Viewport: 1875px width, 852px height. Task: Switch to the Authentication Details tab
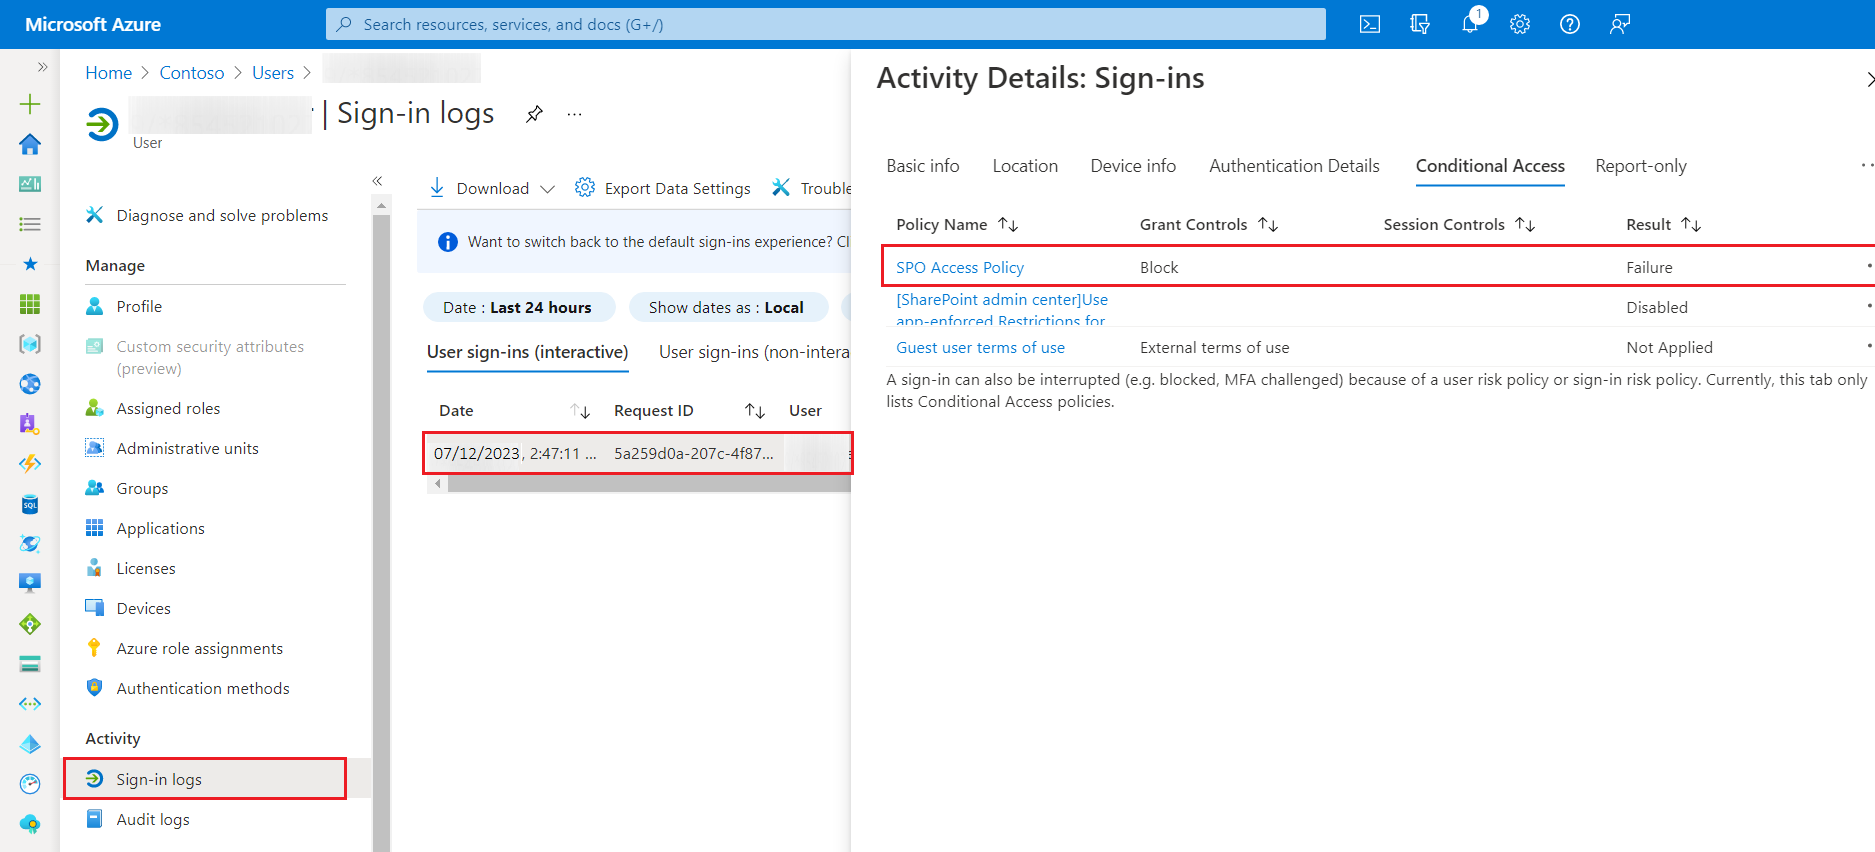click(x=1294, y=166)
